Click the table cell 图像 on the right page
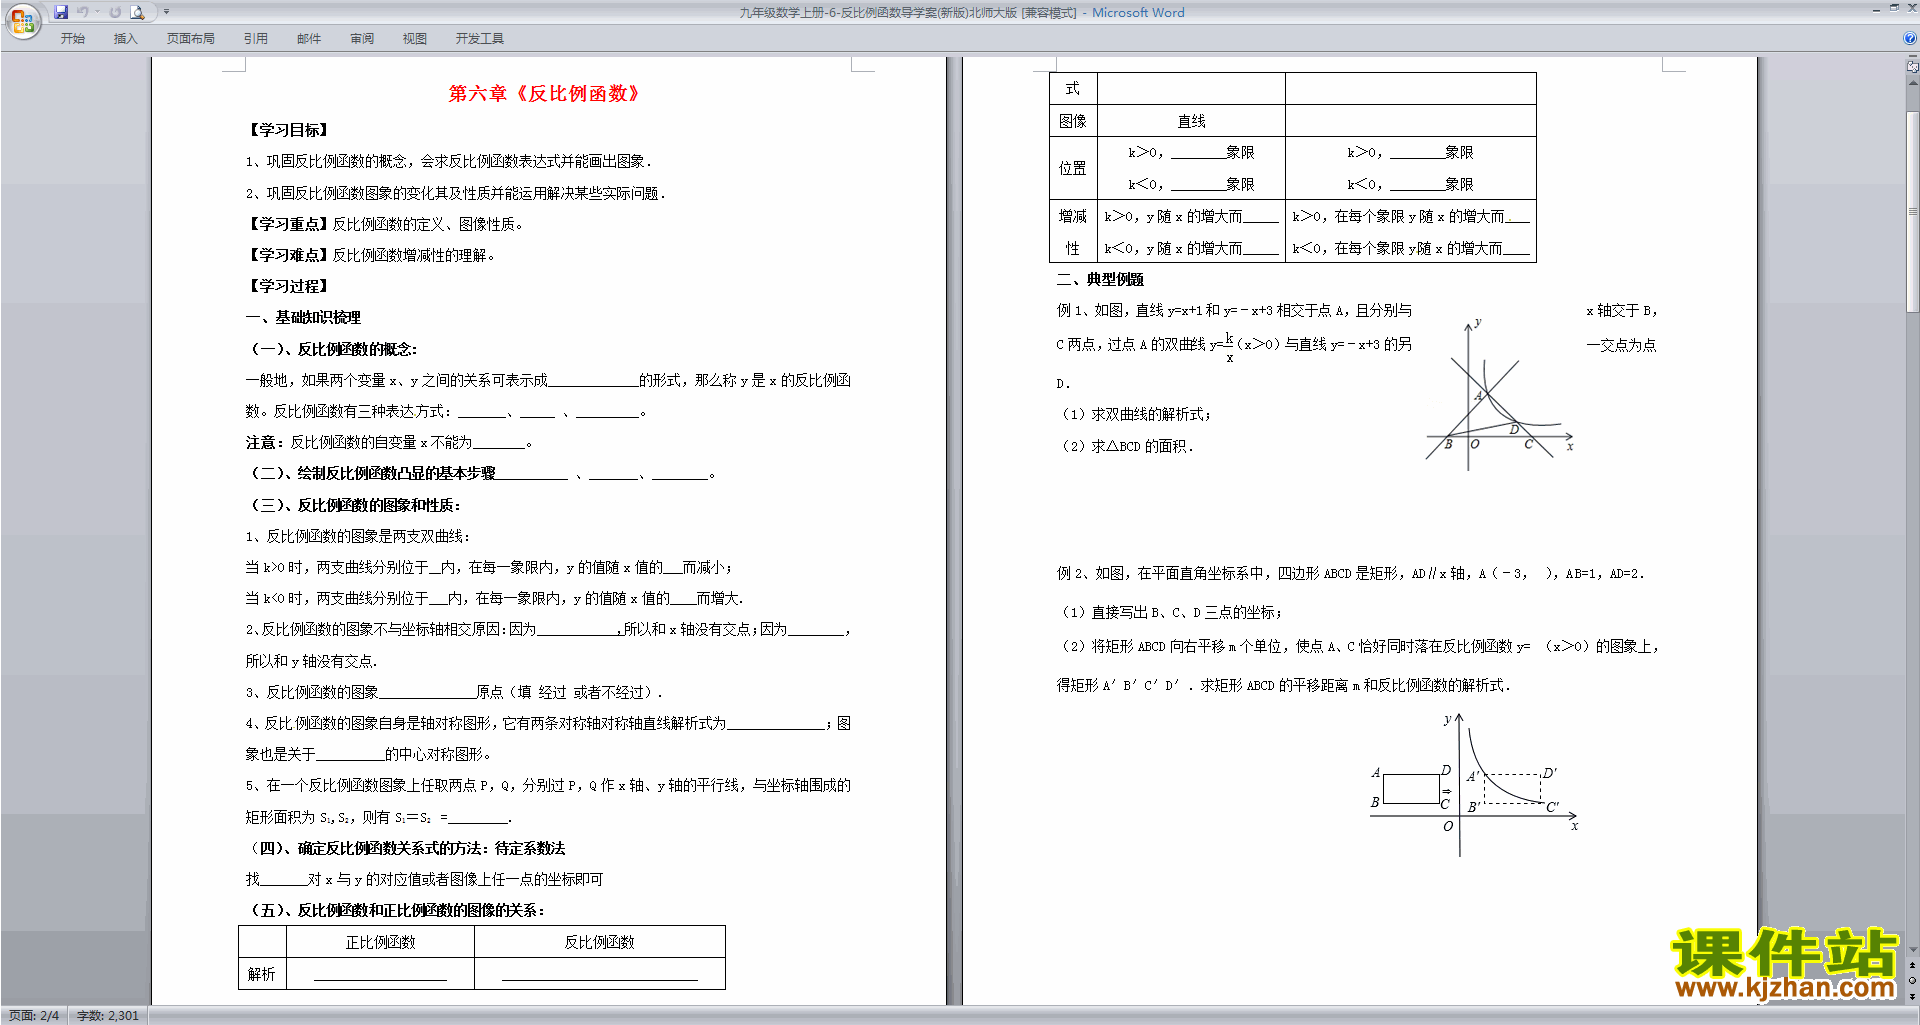 click(1073, 121)
